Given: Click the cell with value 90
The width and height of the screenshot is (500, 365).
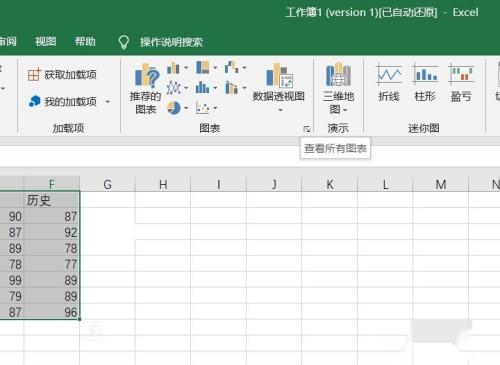Looking at the screenshot, I should pos(12,216).
